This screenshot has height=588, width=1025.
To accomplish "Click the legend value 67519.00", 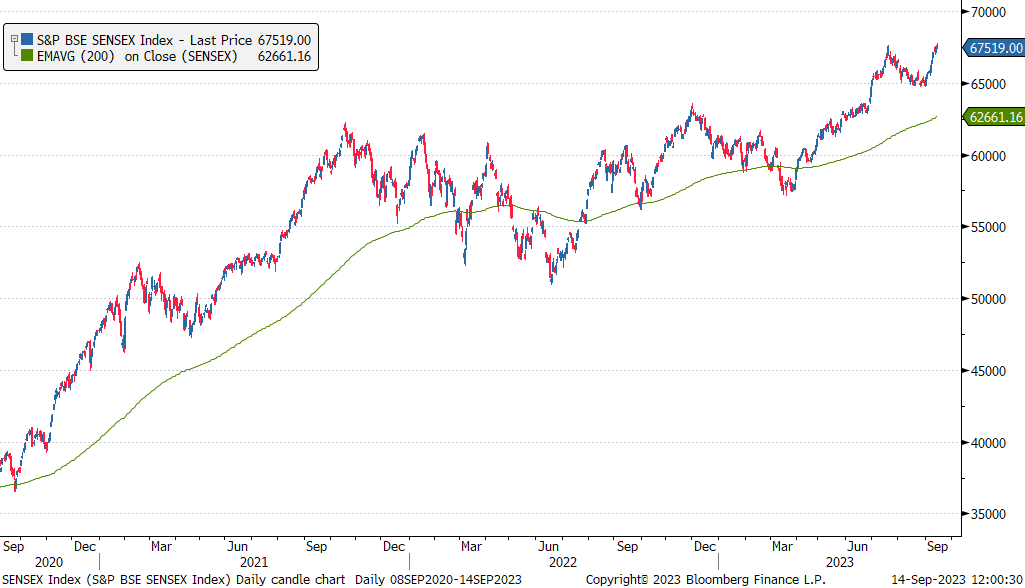I will coord(284,40).
